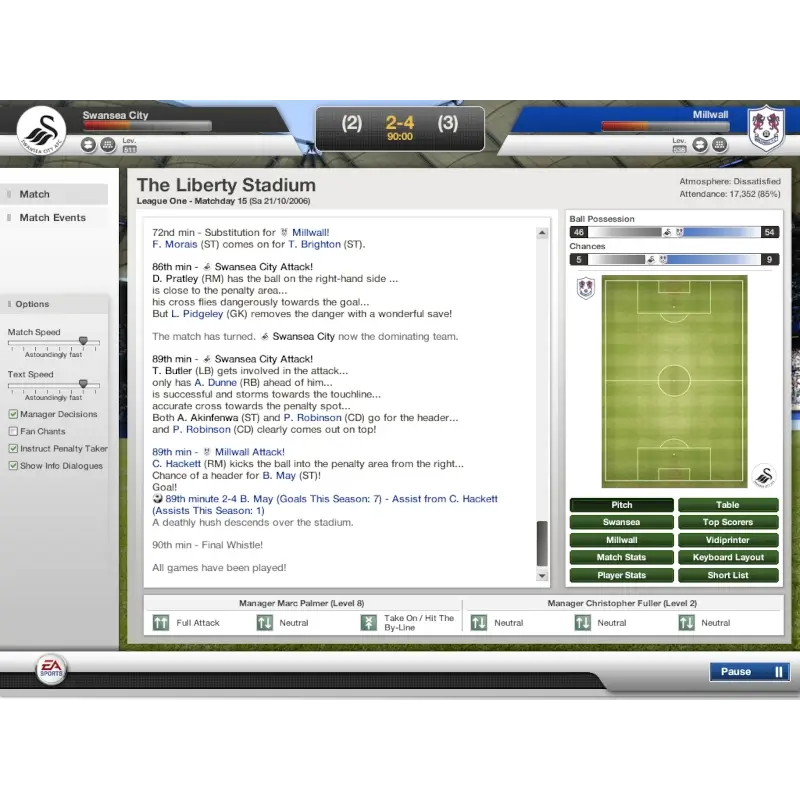Click the Full Attack tactic arrows icon

point(161,623)
